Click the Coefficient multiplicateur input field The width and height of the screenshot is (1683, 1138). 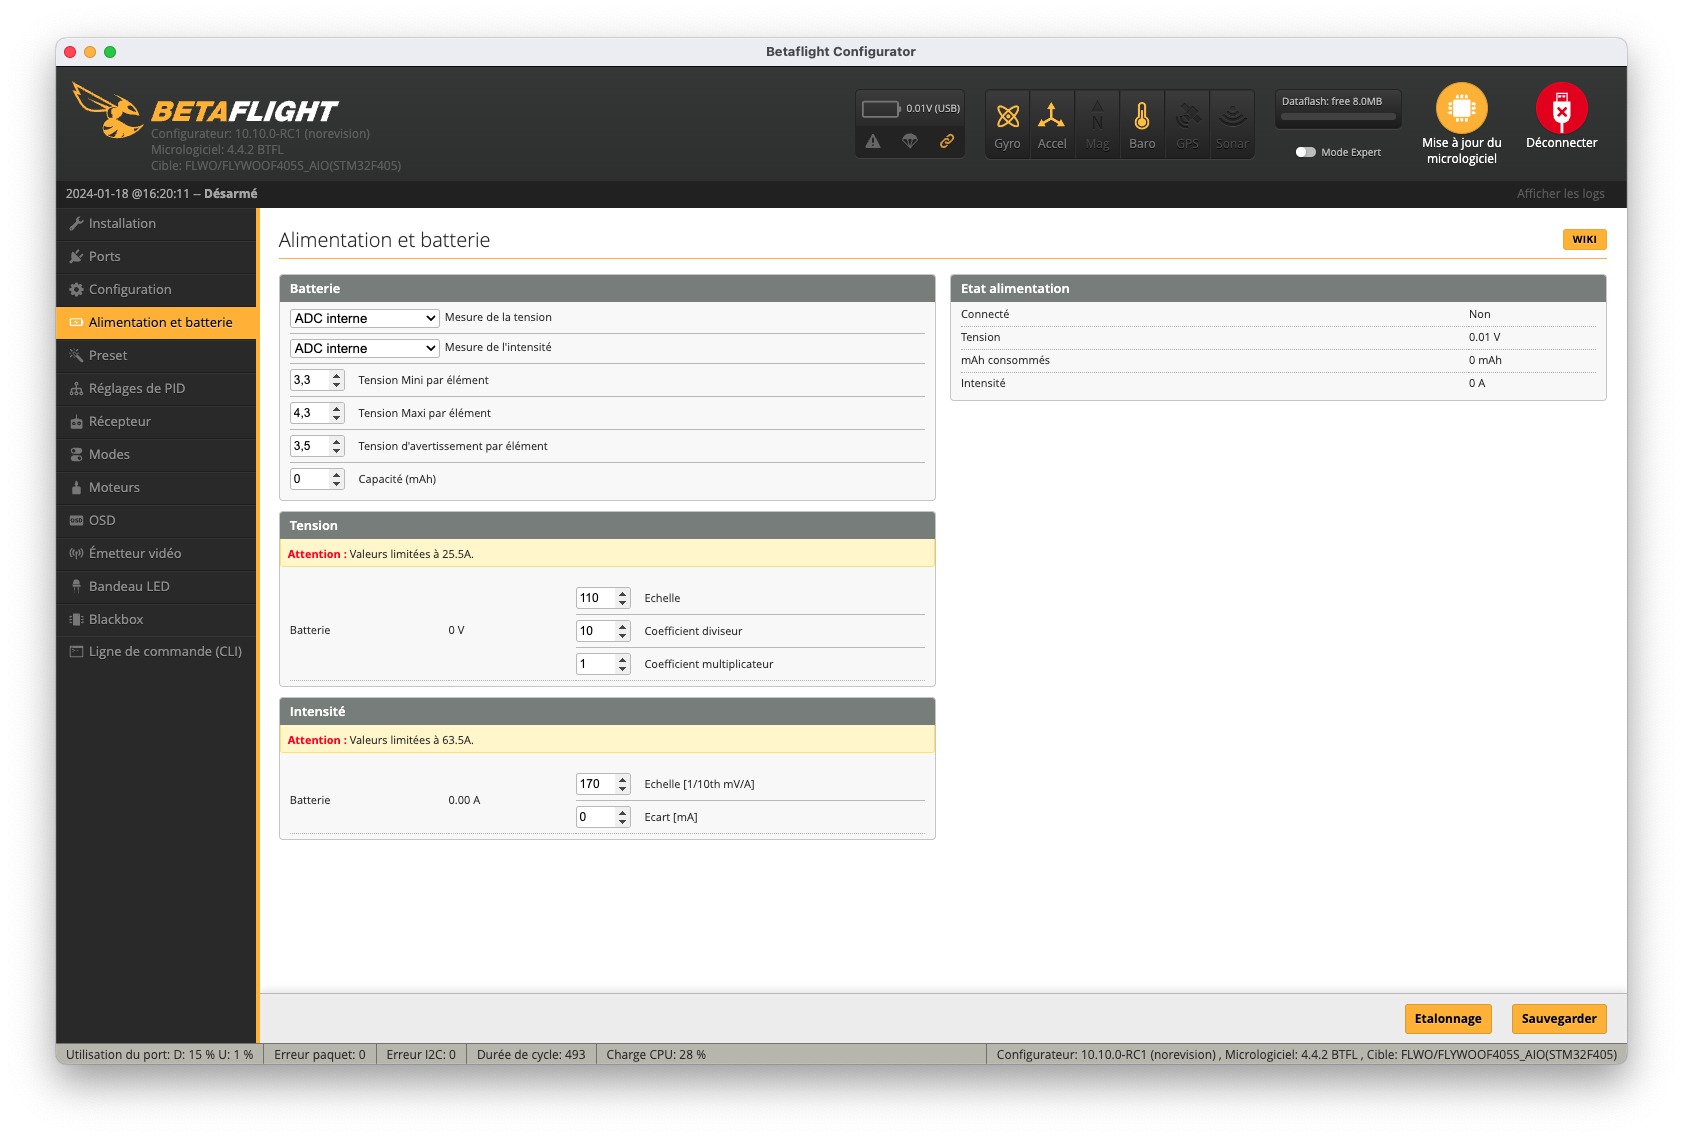click(603, 664)
